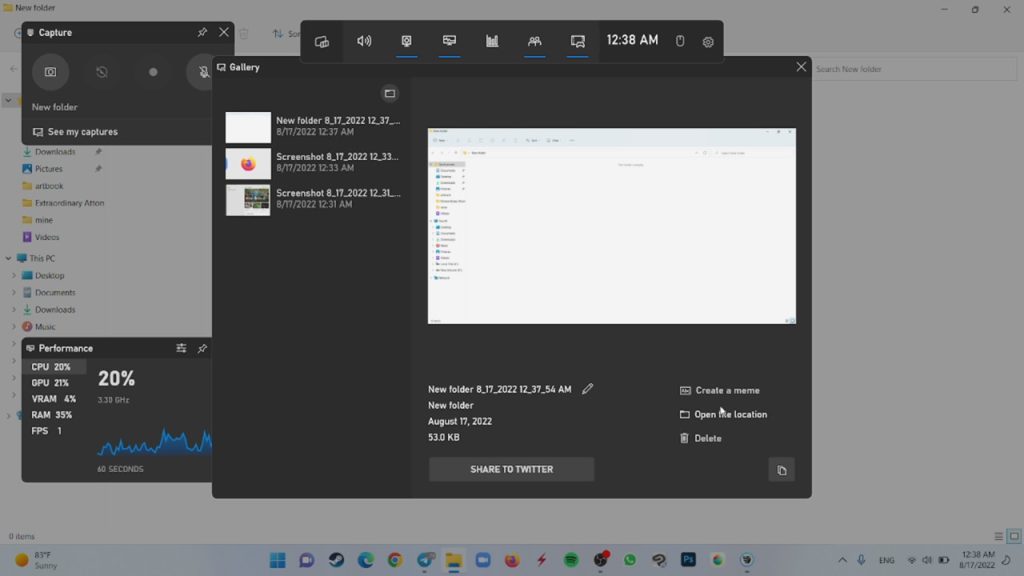Open Game Bar settings gear
Screen dimensions: 1024x576
(x=708, y=42)
